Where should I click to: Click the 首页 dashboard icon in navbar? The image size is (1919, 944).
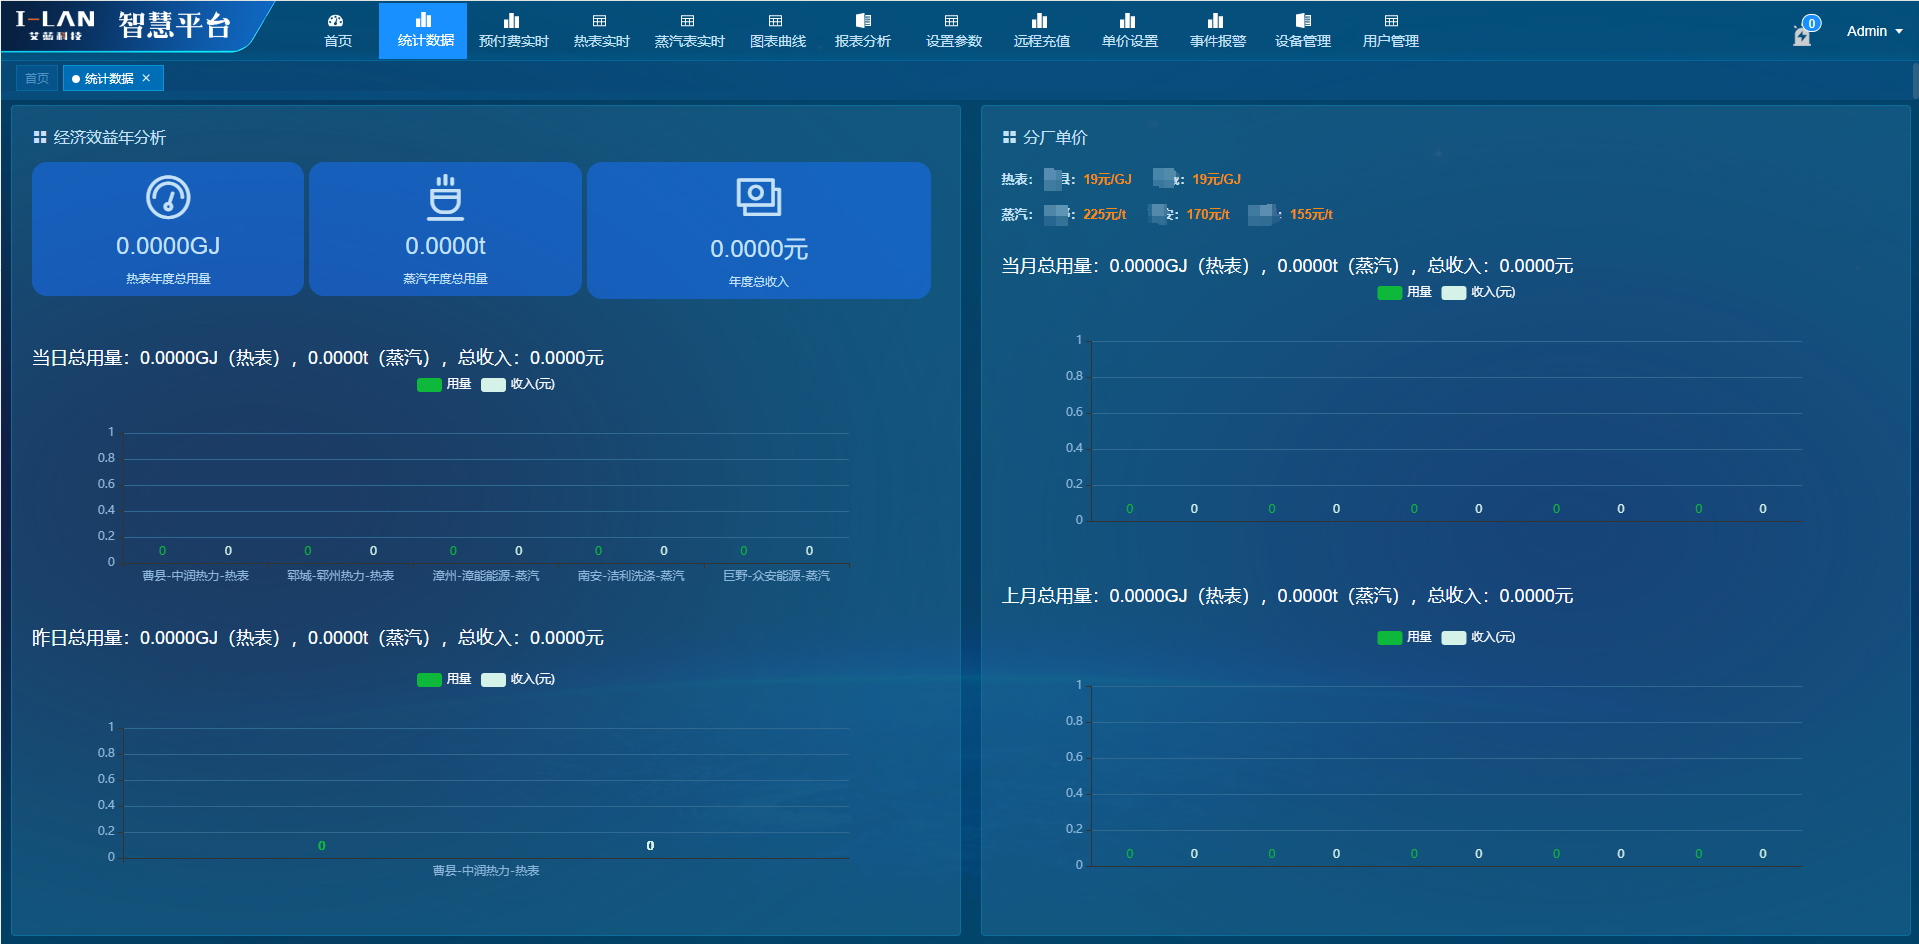click(x=336, y=21)
